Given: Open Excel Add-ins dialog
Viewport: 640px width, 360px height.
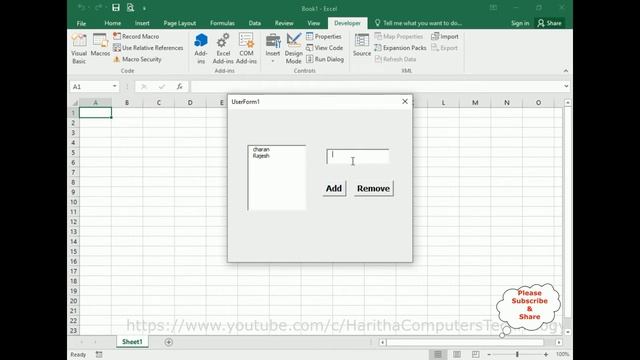Looking at the screenshot, I should 223,49.
